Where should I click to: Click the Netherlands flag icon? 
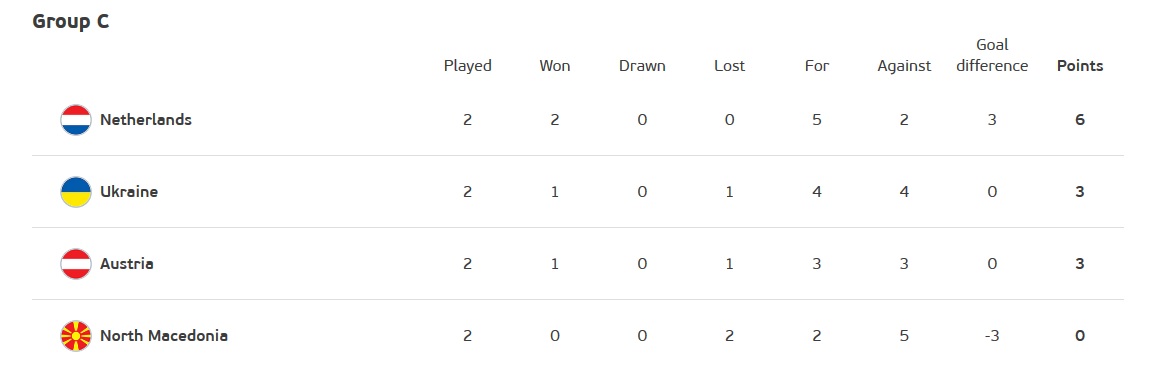click(x=76, y=120)
